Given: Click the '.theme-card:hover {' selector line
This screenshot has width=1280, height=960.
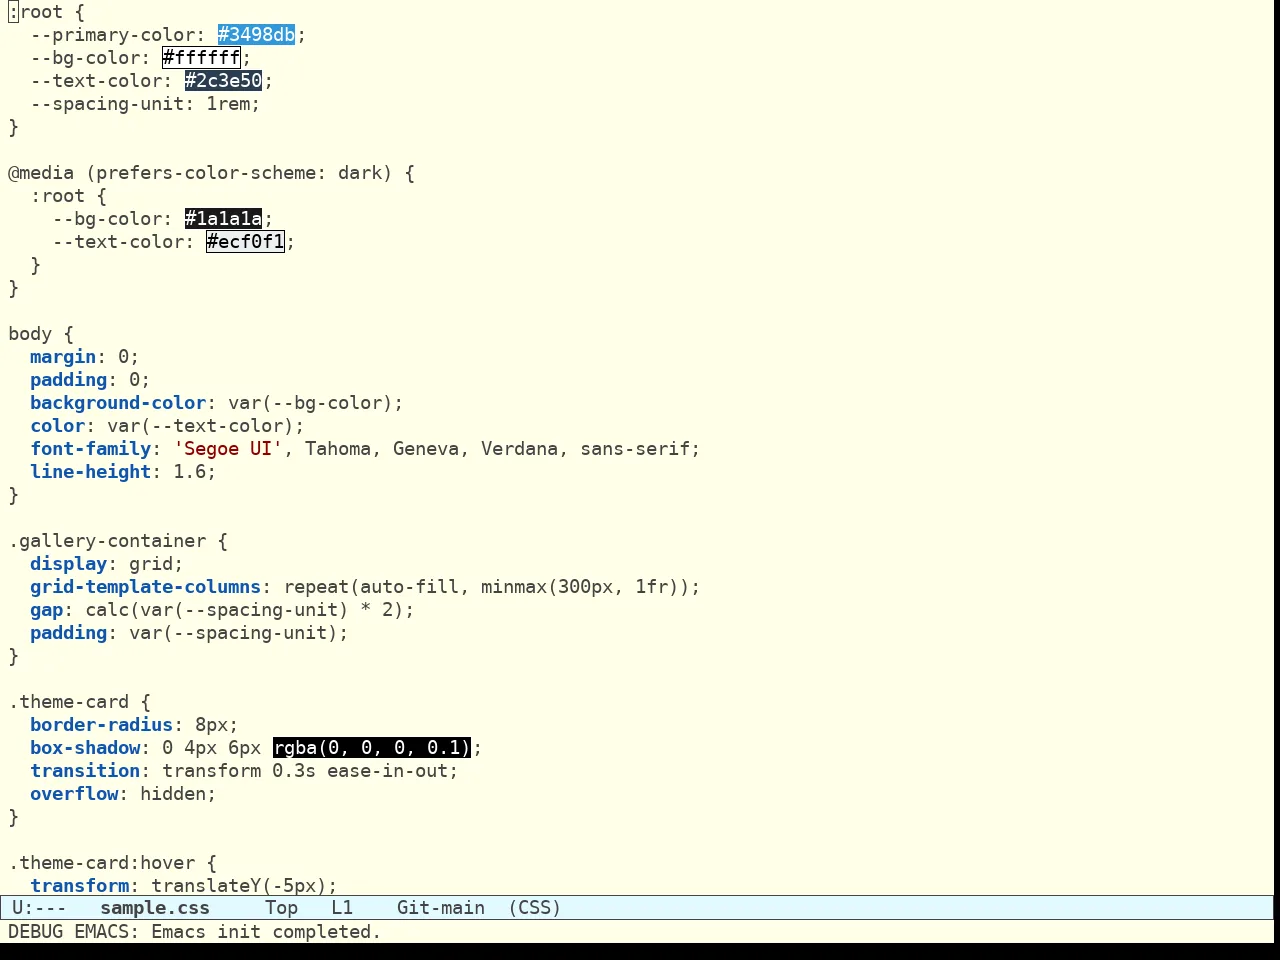Looking at the screenshot, I should (112, 863).
